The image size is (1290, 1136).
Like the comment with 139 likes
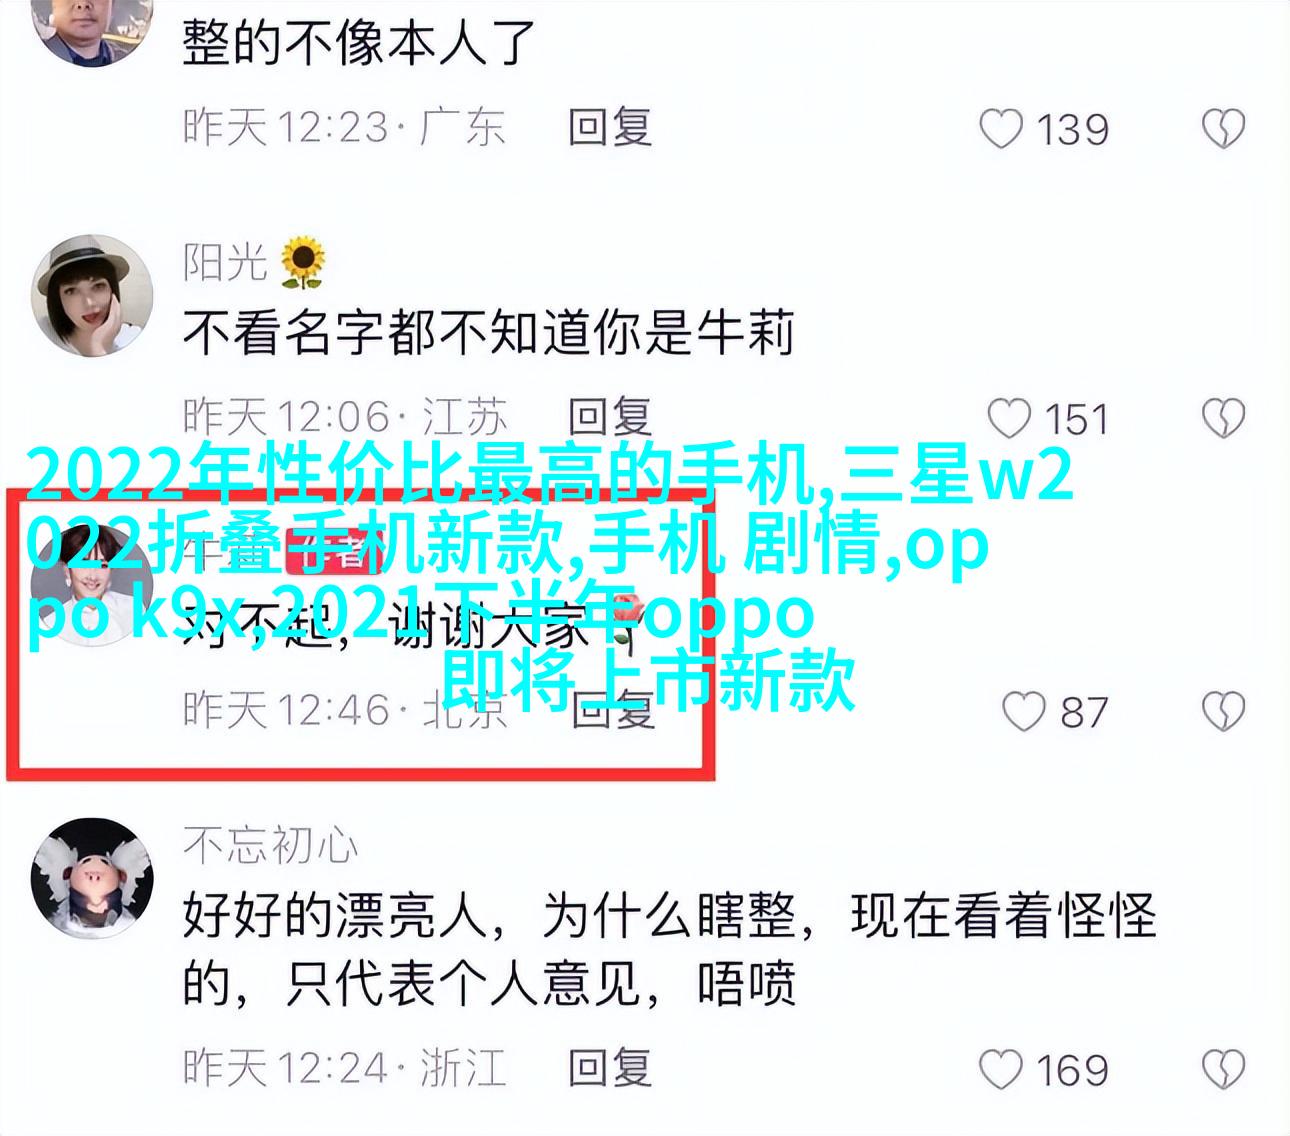point(1001,129)
